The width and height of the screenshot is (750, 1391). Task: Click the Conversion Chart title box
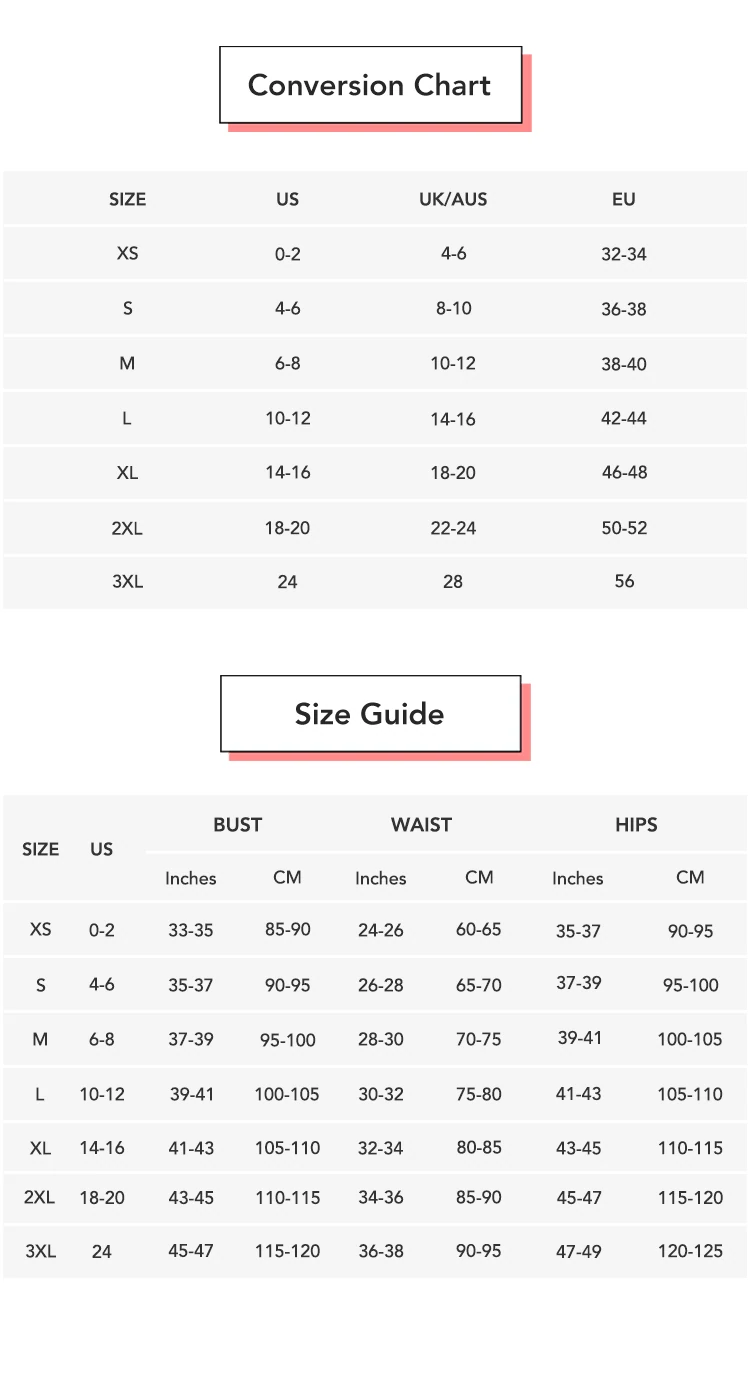370,85
